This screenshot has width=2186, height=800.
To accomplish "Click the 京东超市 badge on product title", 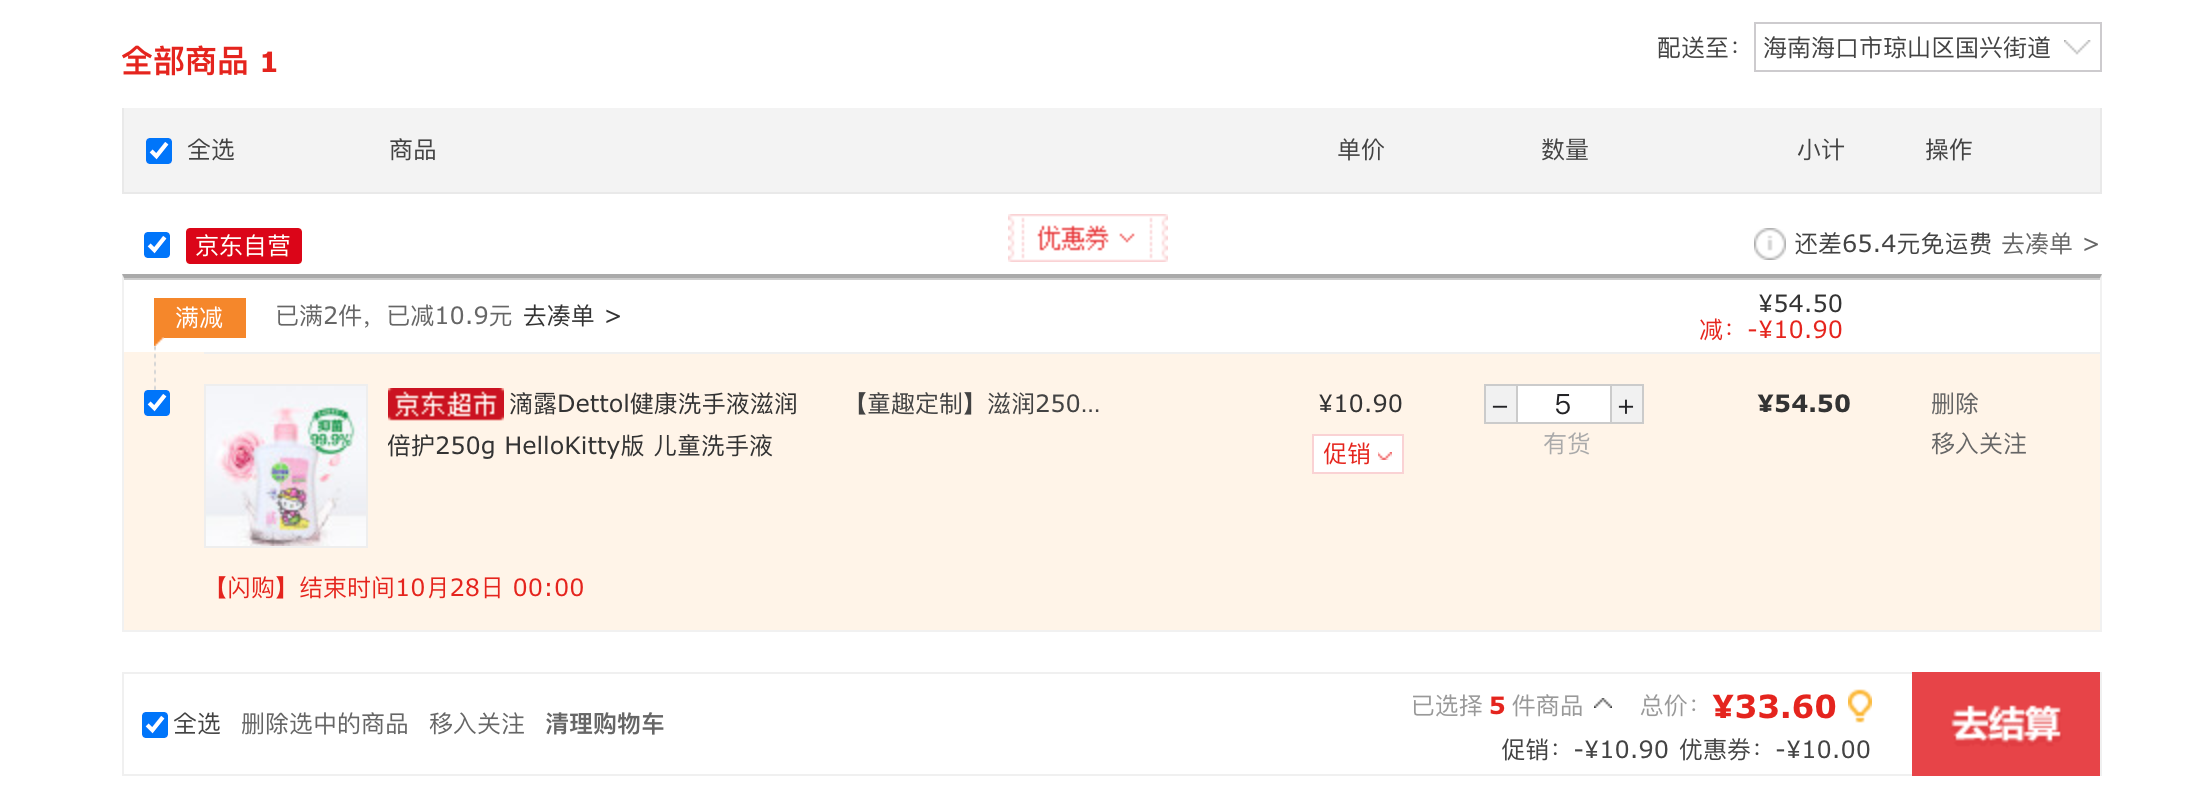I will tap(445, 404).
